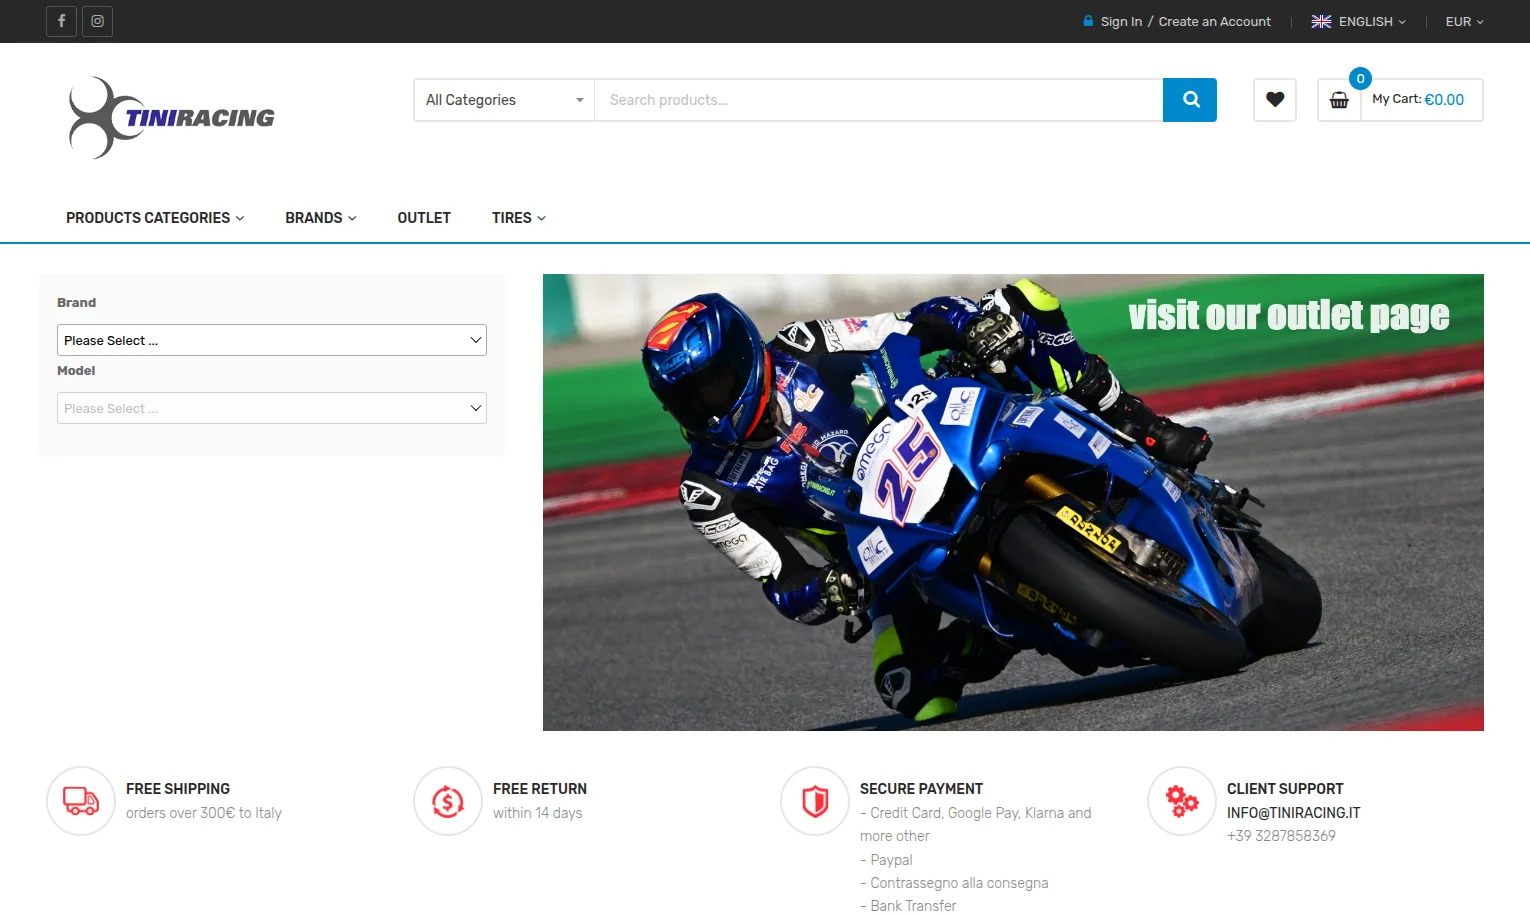
Task: Click the free return dollar icon
Action: (447, 800)
